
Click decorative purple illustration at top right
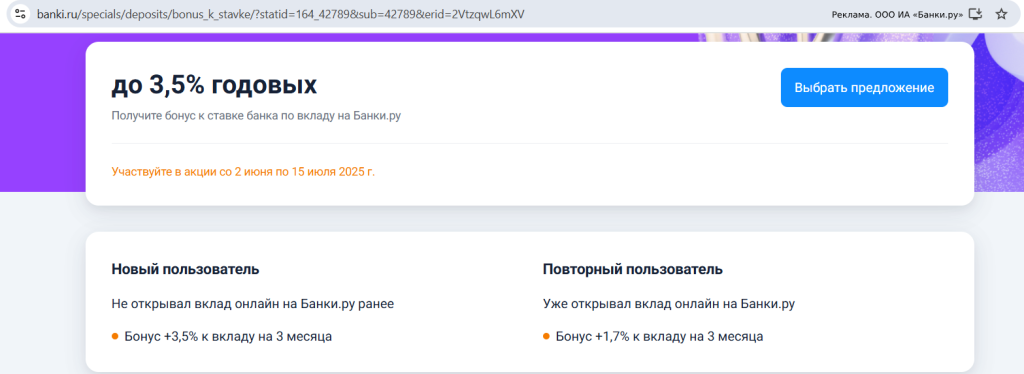click(999, 111)
